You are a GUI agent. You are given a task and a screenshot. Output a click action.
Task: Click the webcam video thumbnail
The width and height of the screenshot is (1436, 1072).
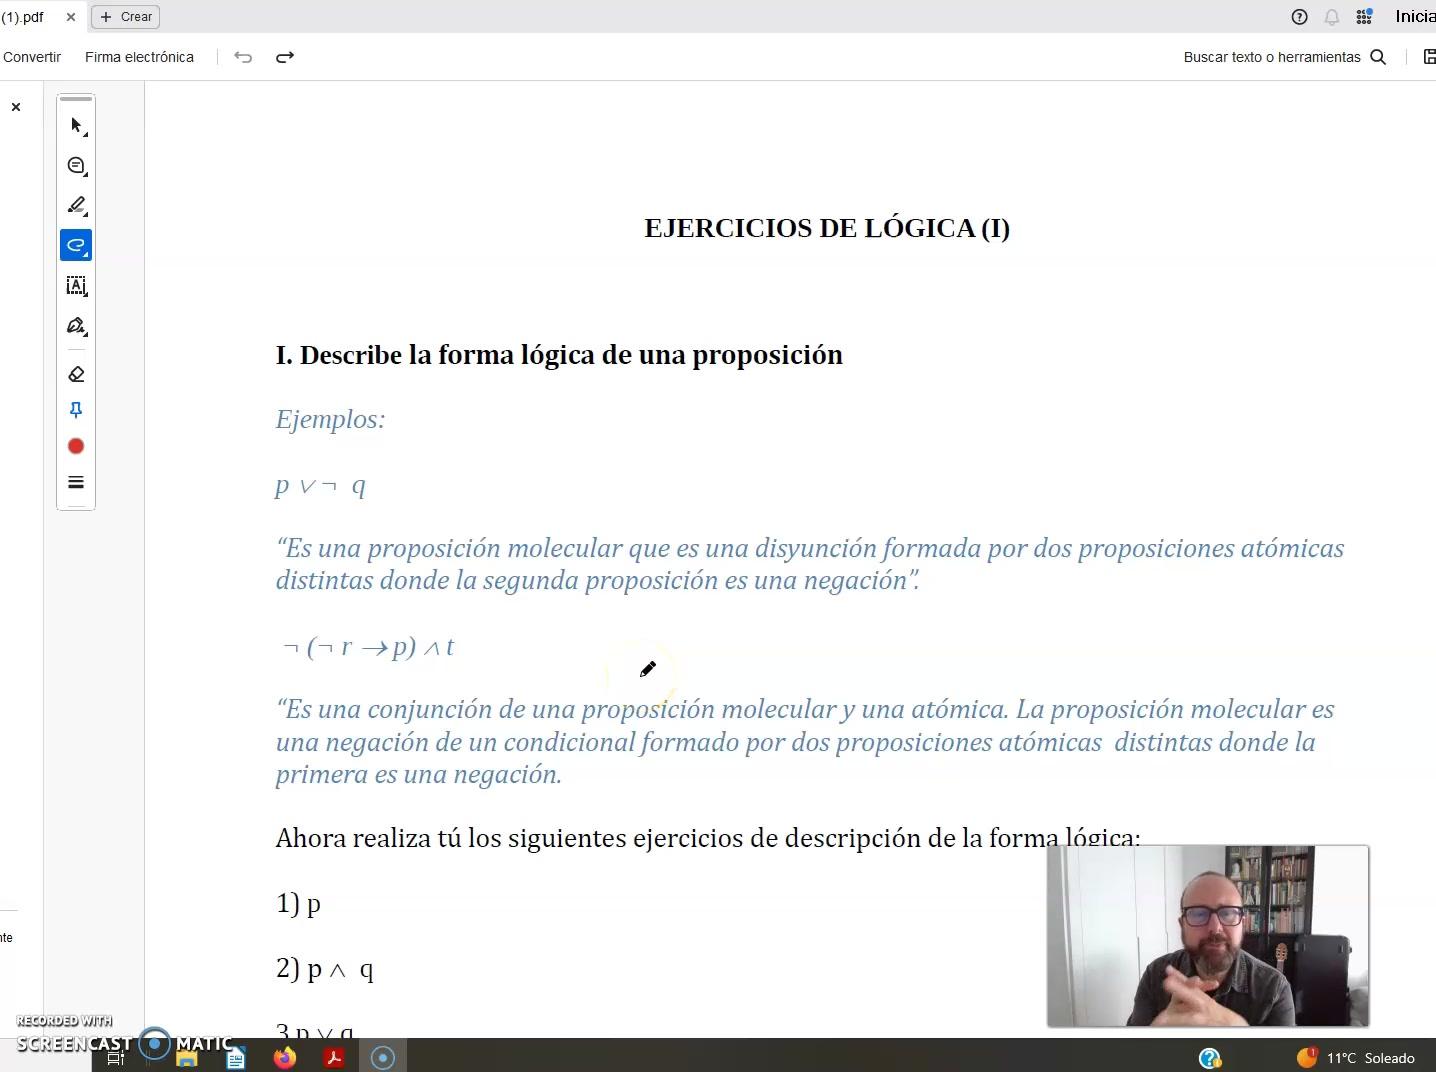pyautogui.click(x=1208, y=936)
